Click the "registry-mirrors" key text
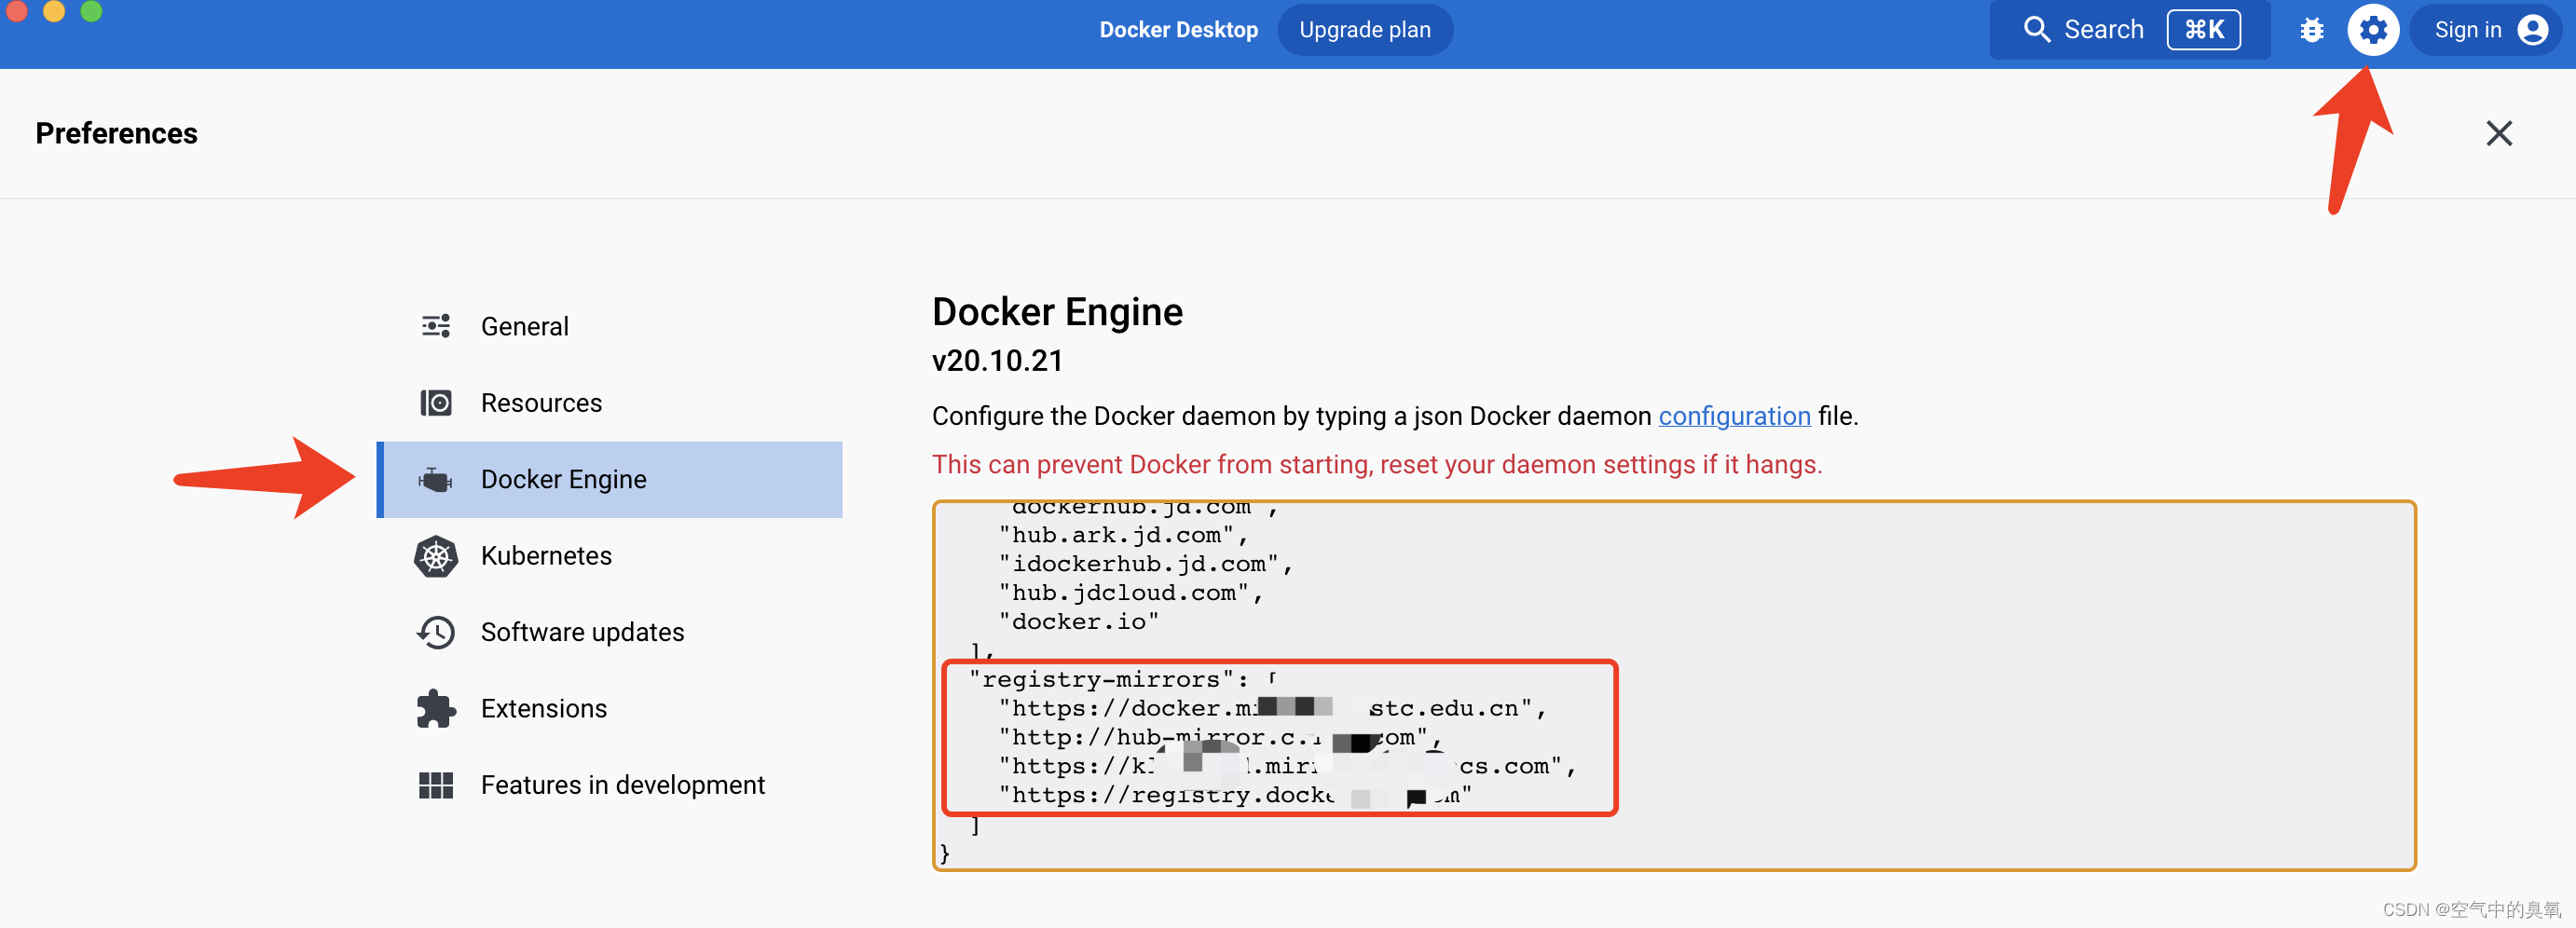Screen dimensions: 2576x928 pyautogui.click(x=1101, y=680)
